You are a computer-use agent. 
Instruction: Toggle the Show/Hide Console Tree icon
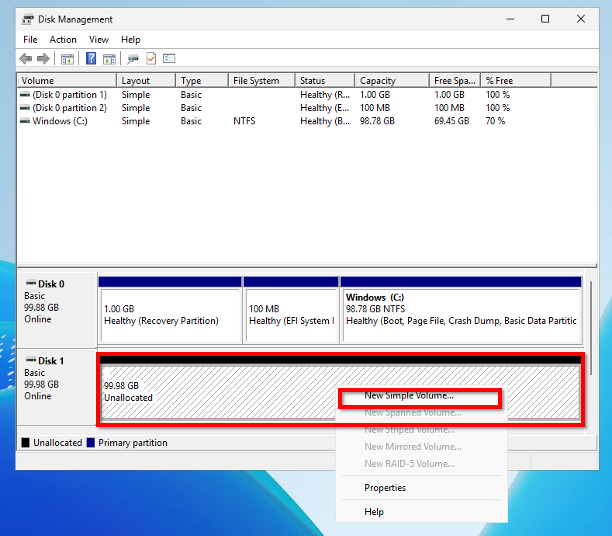[67, 59]
